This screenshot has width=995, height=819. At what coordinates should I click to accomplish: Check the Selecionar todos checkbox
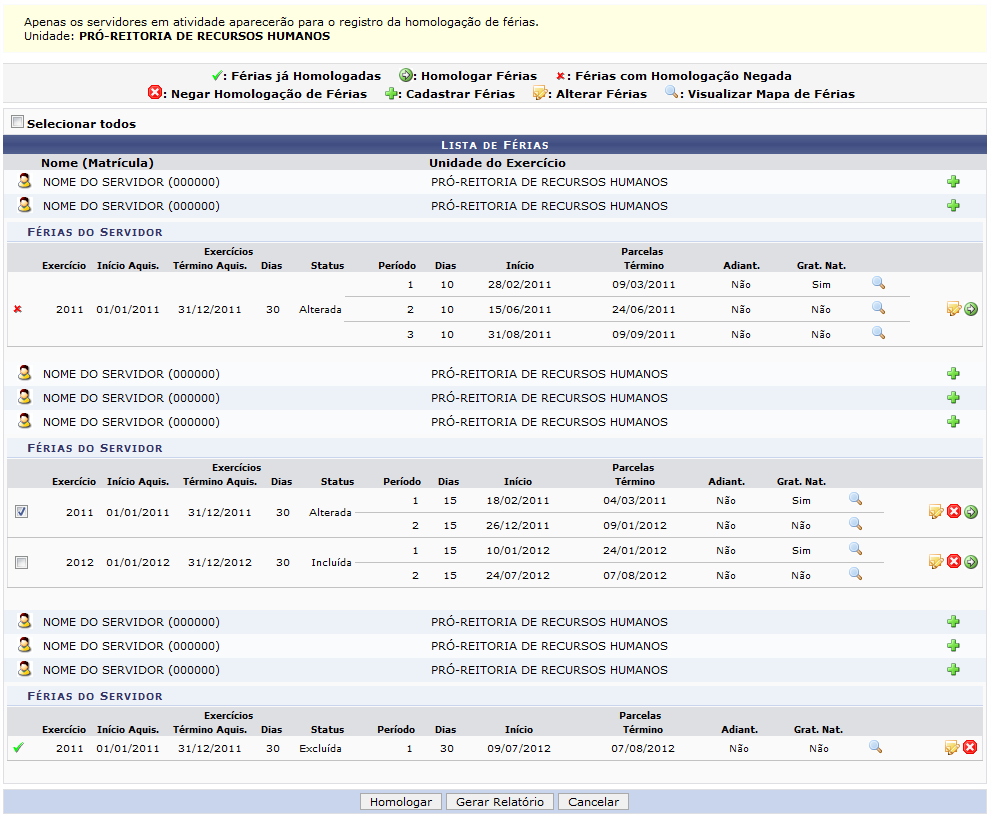point(17,122)
